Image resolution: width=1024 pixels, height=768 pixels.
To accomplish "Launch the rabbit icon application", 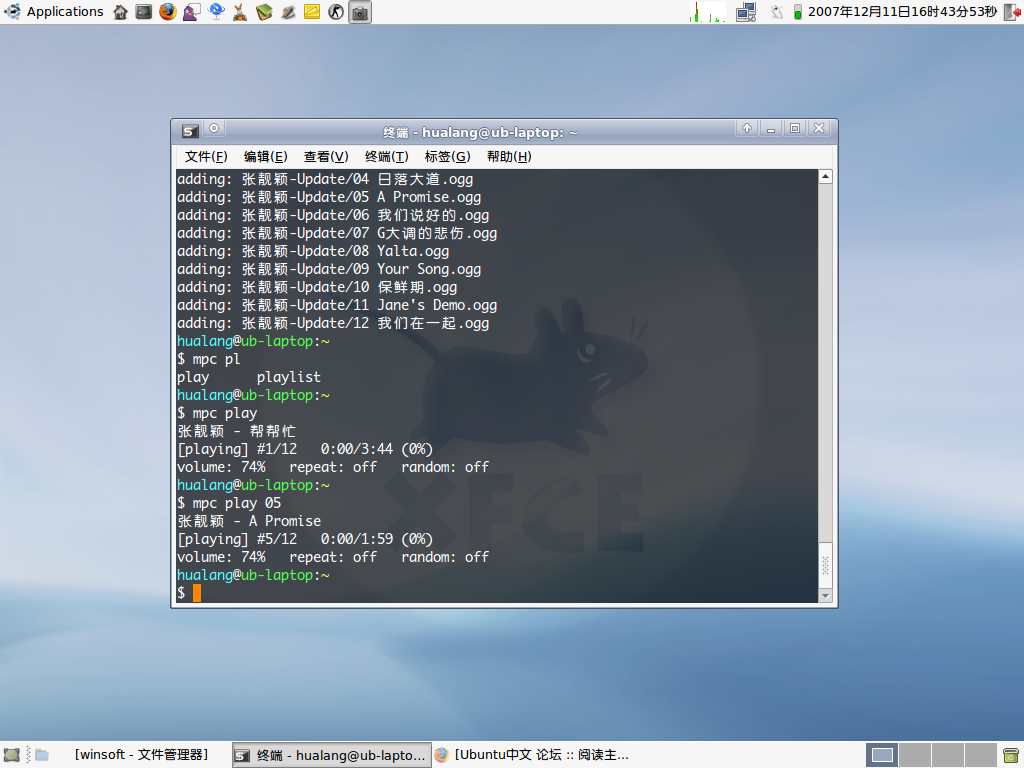I will point(240,12).
